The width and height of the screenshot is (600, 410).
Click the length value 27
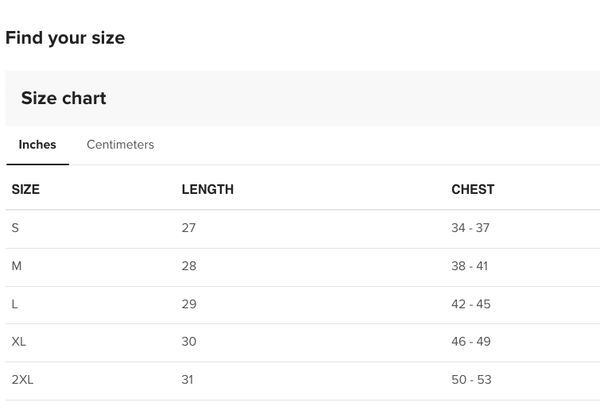point(189,228)
